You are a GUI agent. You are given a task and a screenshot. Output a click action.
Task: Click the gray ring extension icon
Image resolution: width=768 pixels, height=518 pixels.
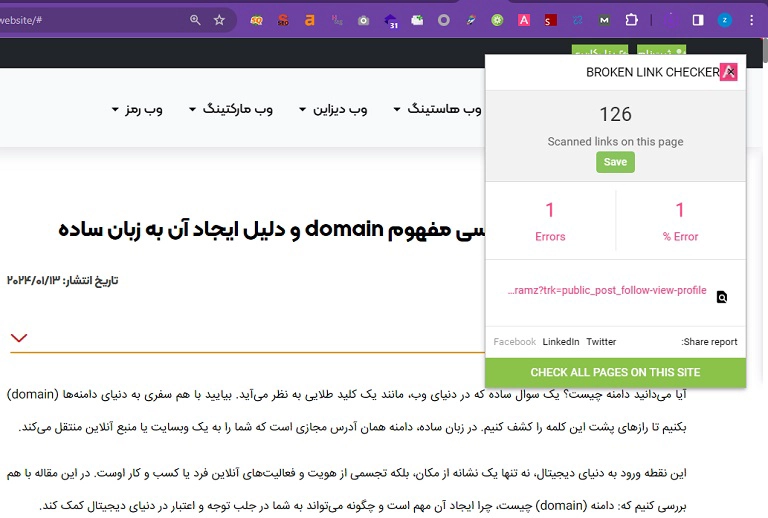[444, 21]
